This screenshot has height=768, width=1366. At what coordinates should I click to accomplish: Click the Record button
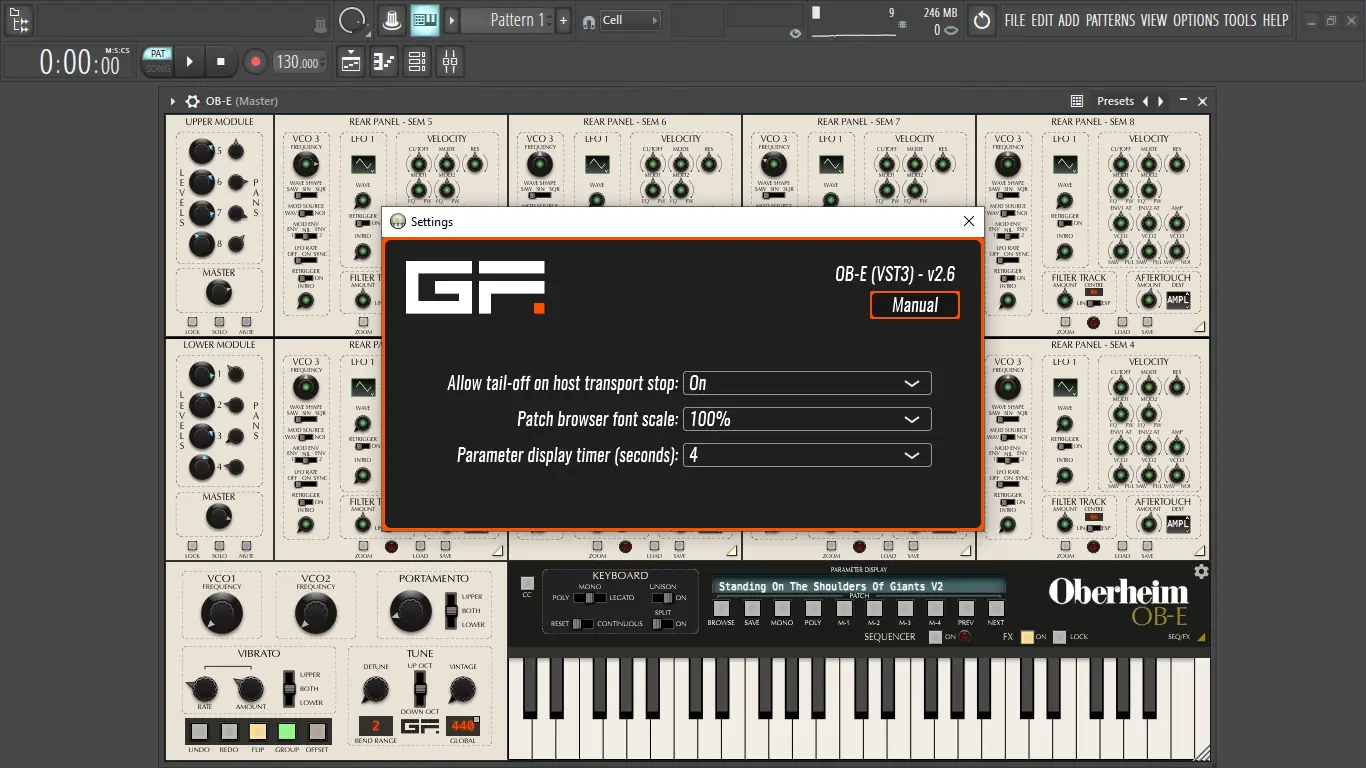(255, 62)
